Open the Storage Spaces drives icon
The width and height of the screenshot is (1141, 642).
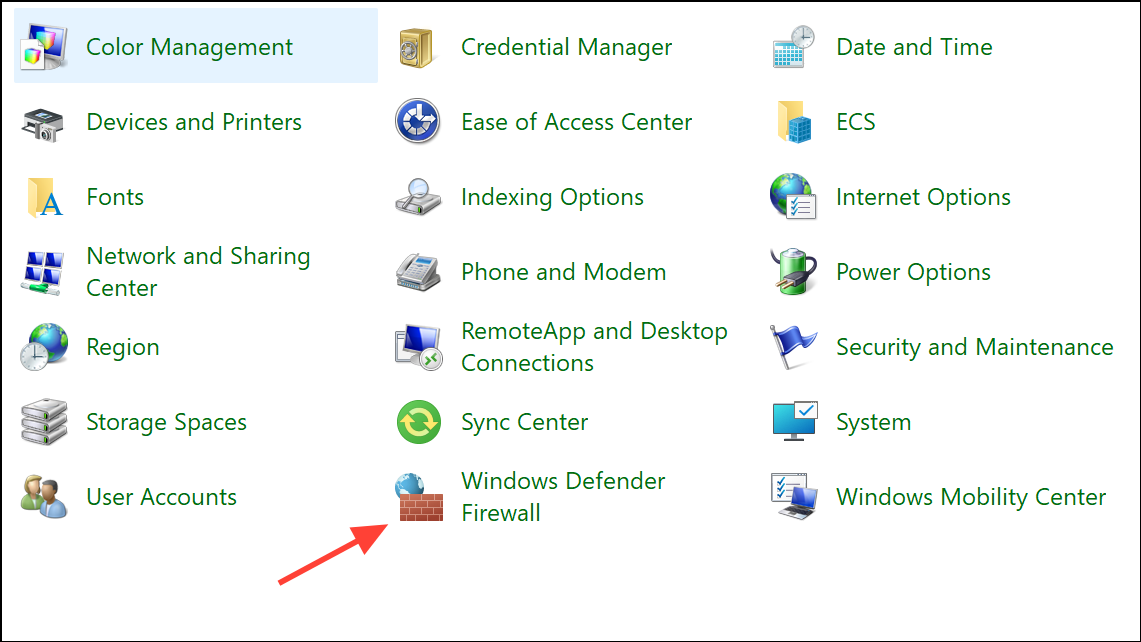(45, 422)
